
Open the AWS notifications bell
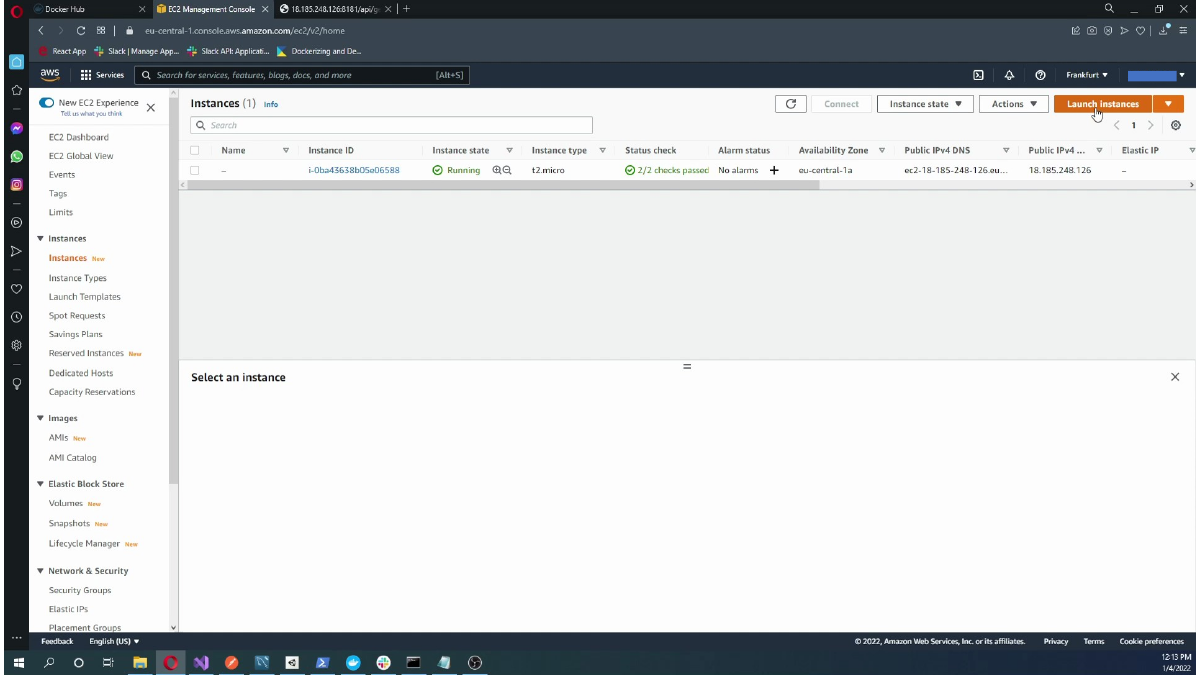[1009, 75]
